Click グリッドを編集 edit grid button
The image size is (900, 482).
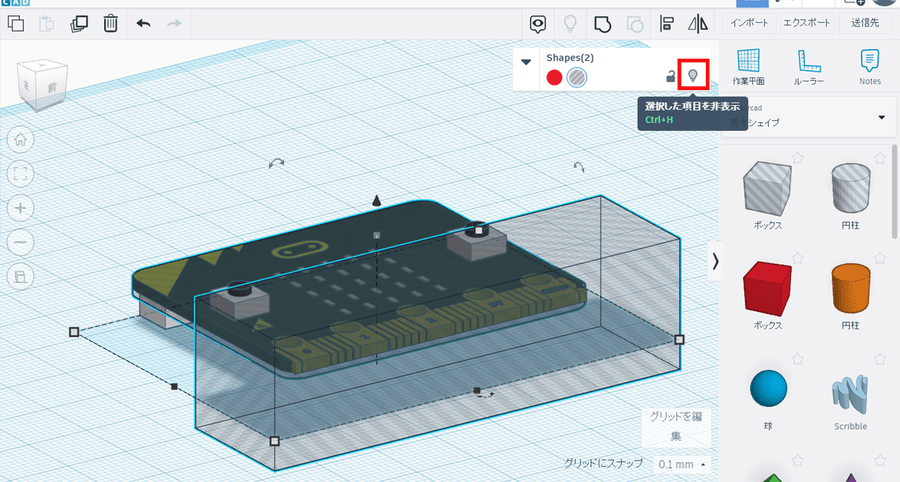point(676,426)
